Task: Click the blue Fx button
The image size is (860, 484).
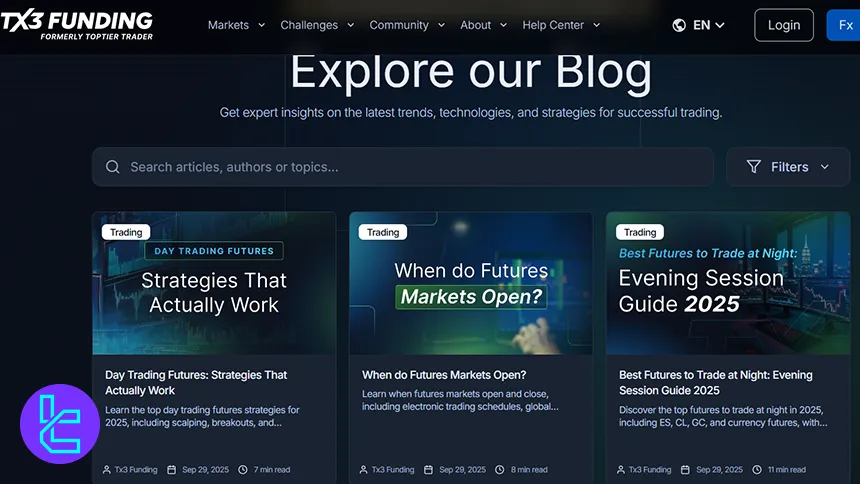Action: pos(844,25)
